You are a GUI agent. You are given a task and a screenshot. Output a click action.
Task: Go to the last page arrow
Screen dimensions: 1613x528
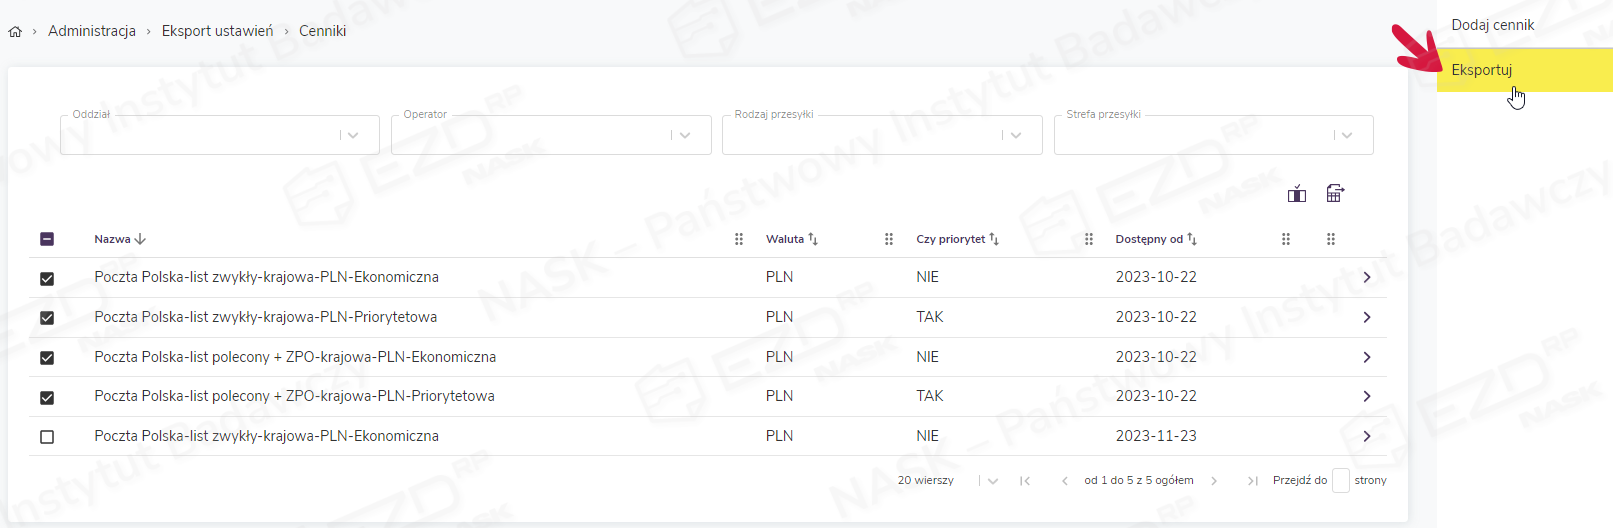coord(1252,481)
